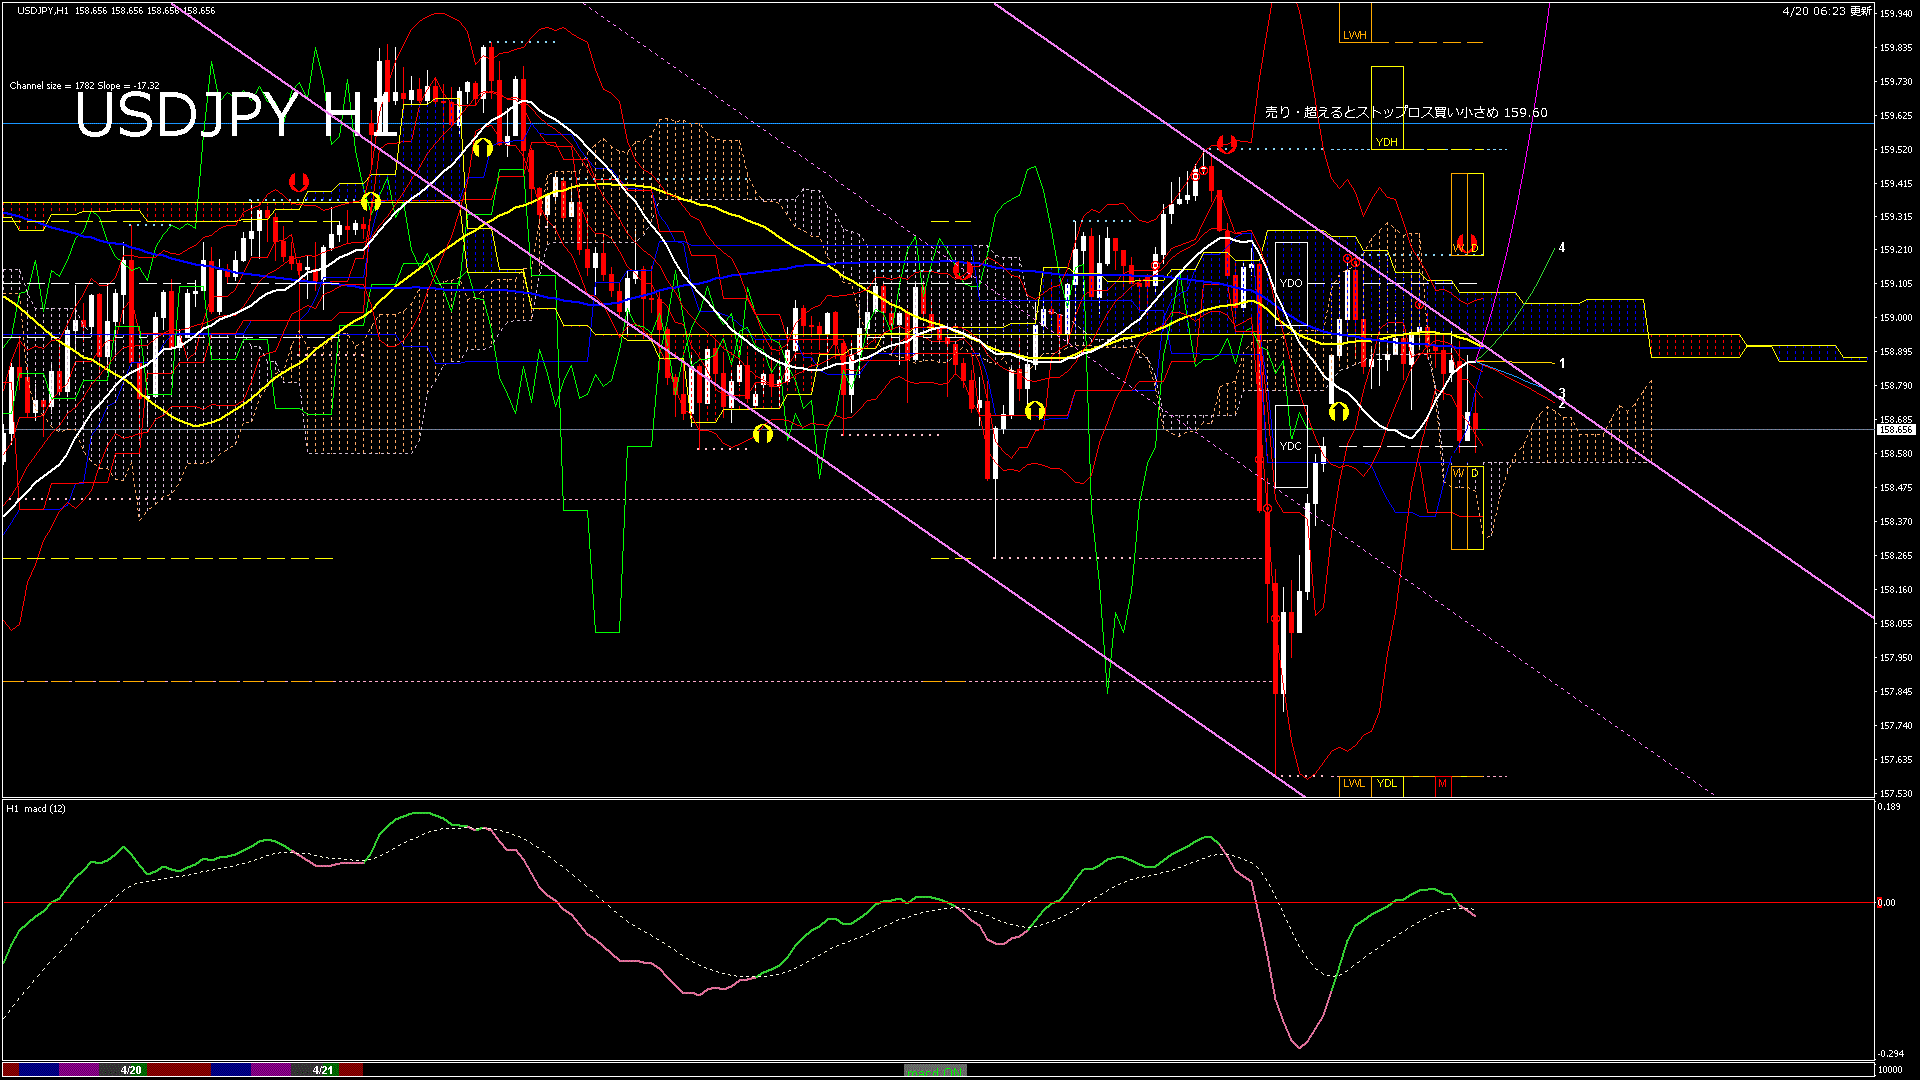This screenshot has height=1080, width=1920.
Task: Click the USDJPY H1 title label
Action: [236, 114]
